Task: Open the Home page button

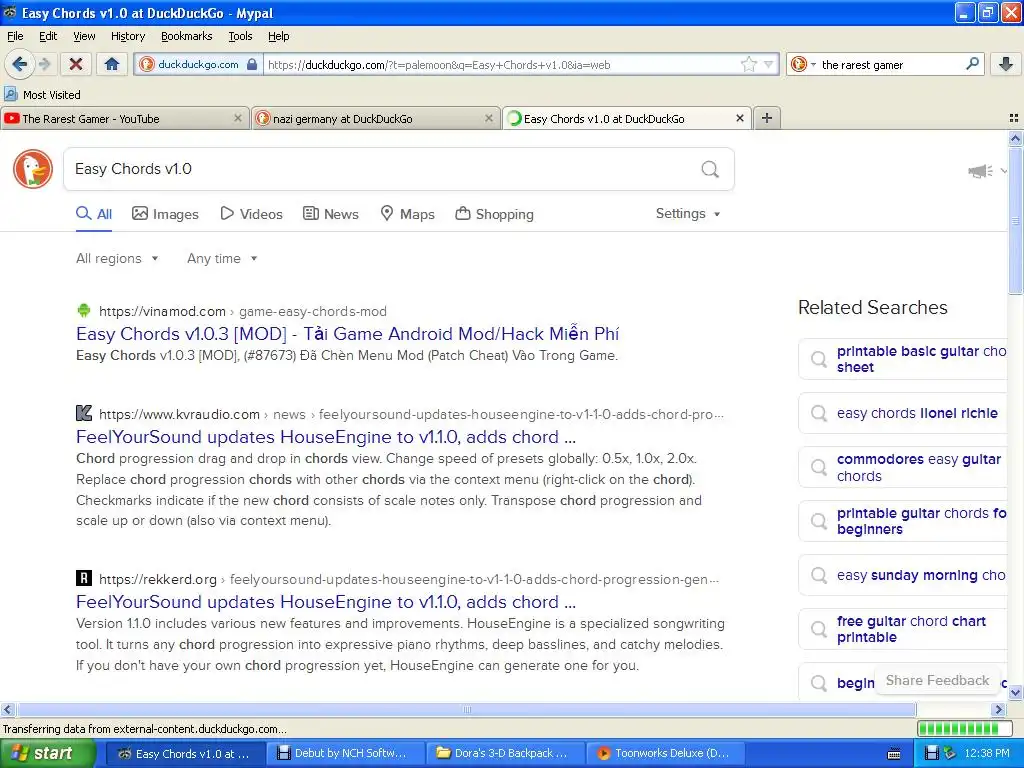Action: [112, 64]
